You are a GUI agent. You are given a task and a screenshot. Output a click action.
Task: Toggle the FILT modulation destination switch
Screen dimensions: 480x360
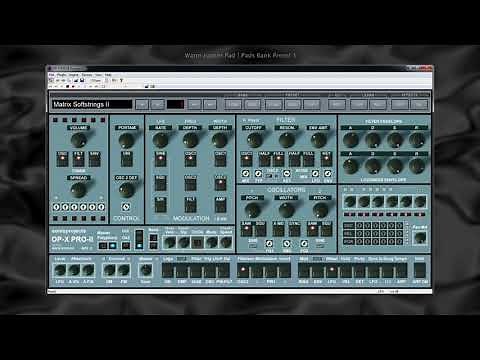tap(190, 205)
